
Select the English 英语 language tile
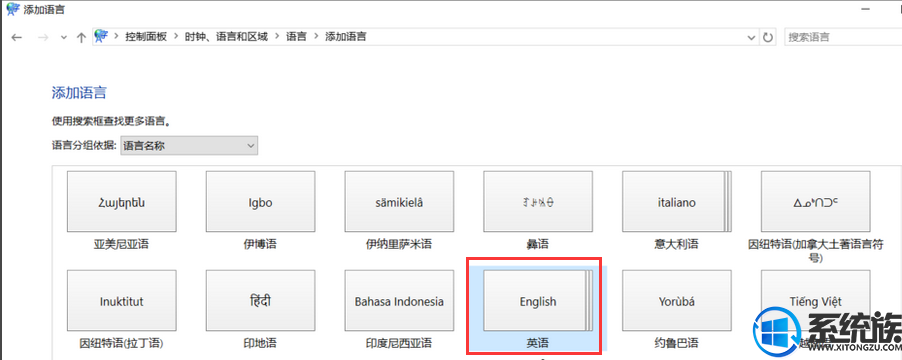[537, 301]
